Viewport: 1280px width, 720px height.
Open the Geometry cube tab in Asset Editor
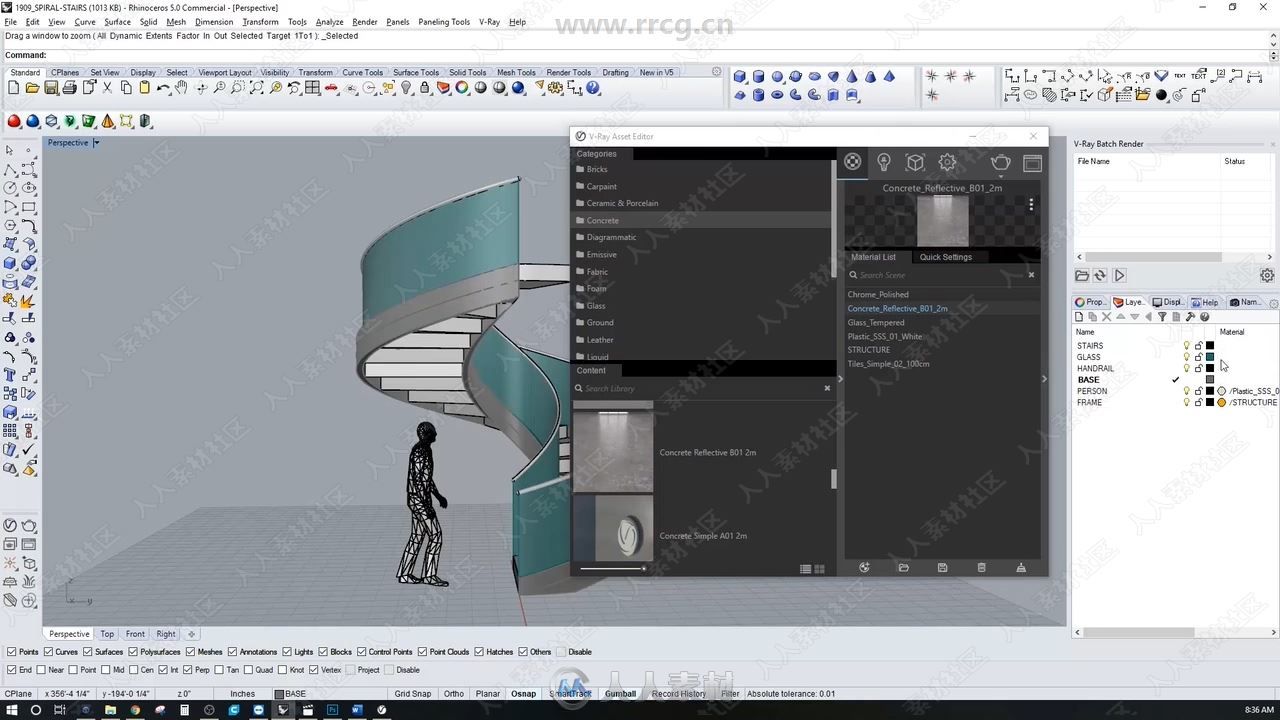pos(915,162)
